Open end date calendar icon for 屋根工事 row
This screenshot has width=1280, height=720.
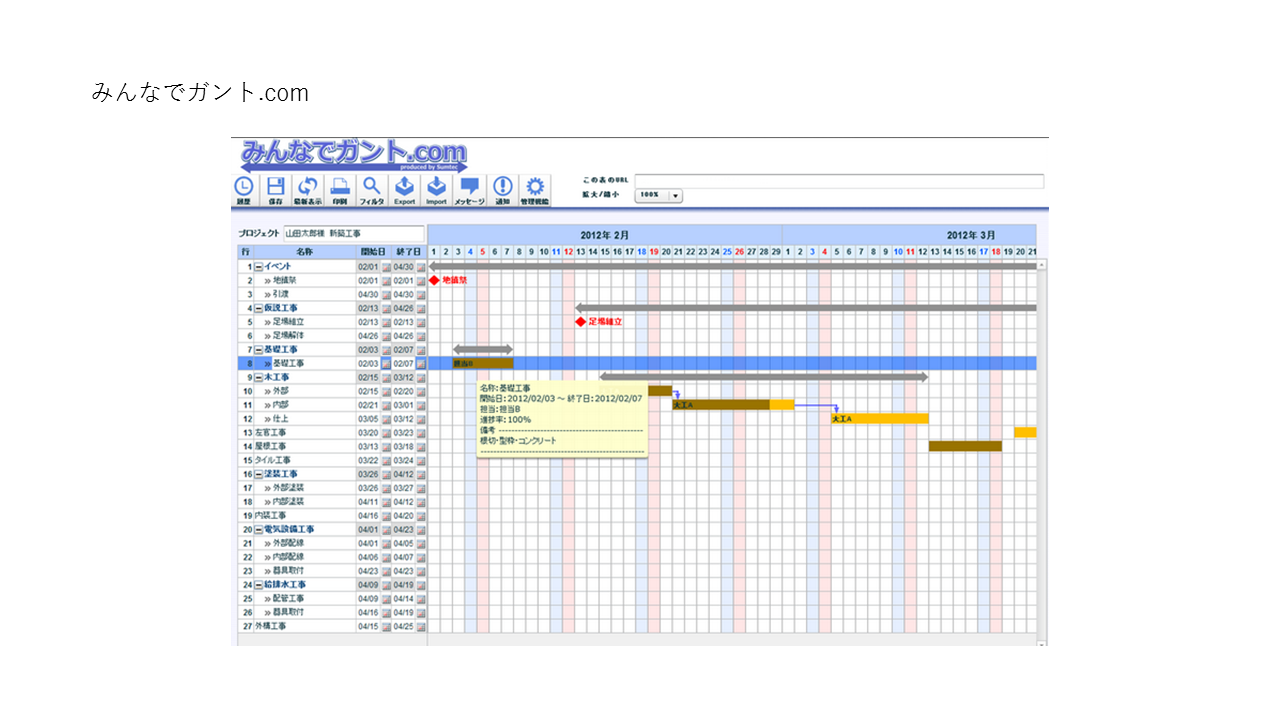[x=421, y=447]
